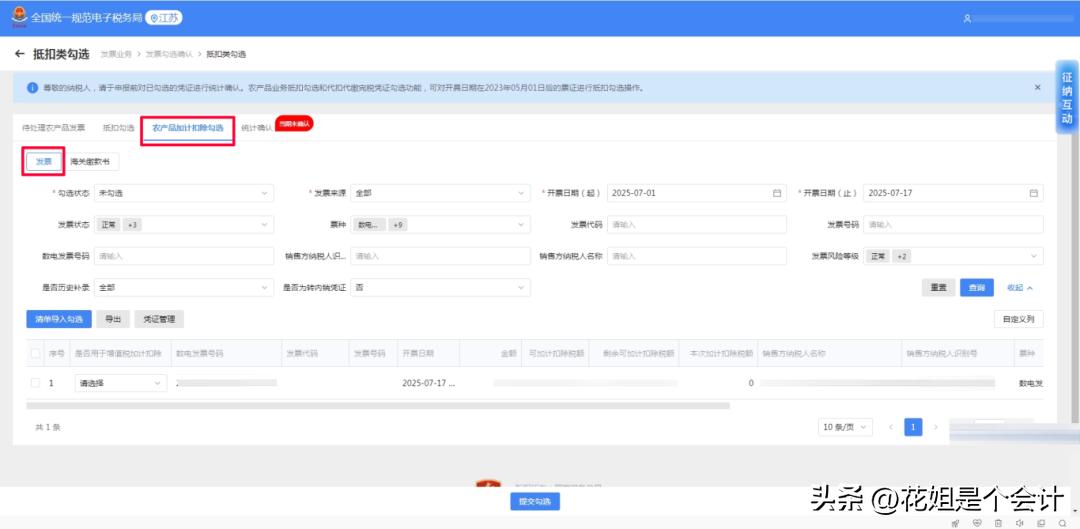
Task: Focus the 数电发票号码 input
Action: pyautogui.click(x=183, y=256)
